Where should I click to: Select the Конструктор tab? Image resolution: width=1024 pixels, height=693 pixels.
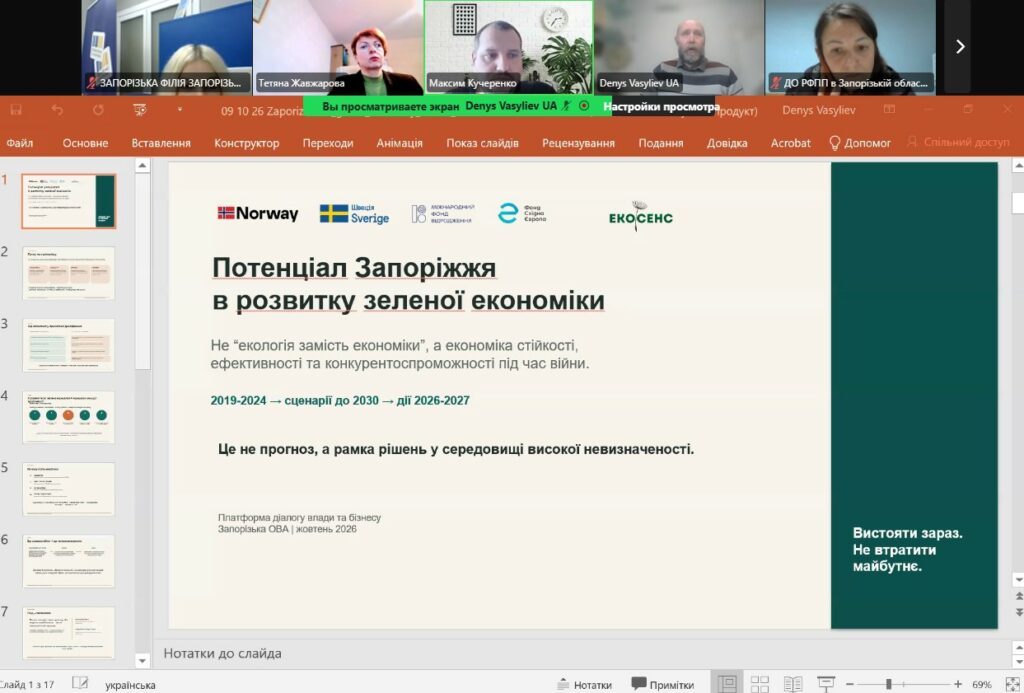coord(246,143)
